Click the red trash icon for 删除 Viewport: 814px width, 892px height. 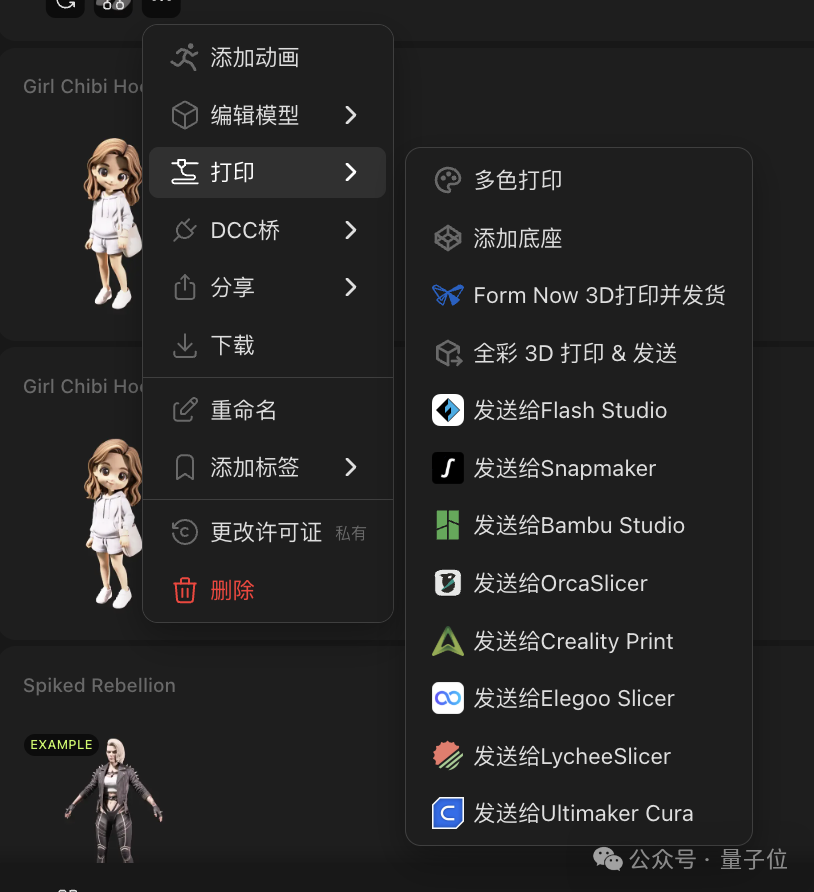coord(184,590)
